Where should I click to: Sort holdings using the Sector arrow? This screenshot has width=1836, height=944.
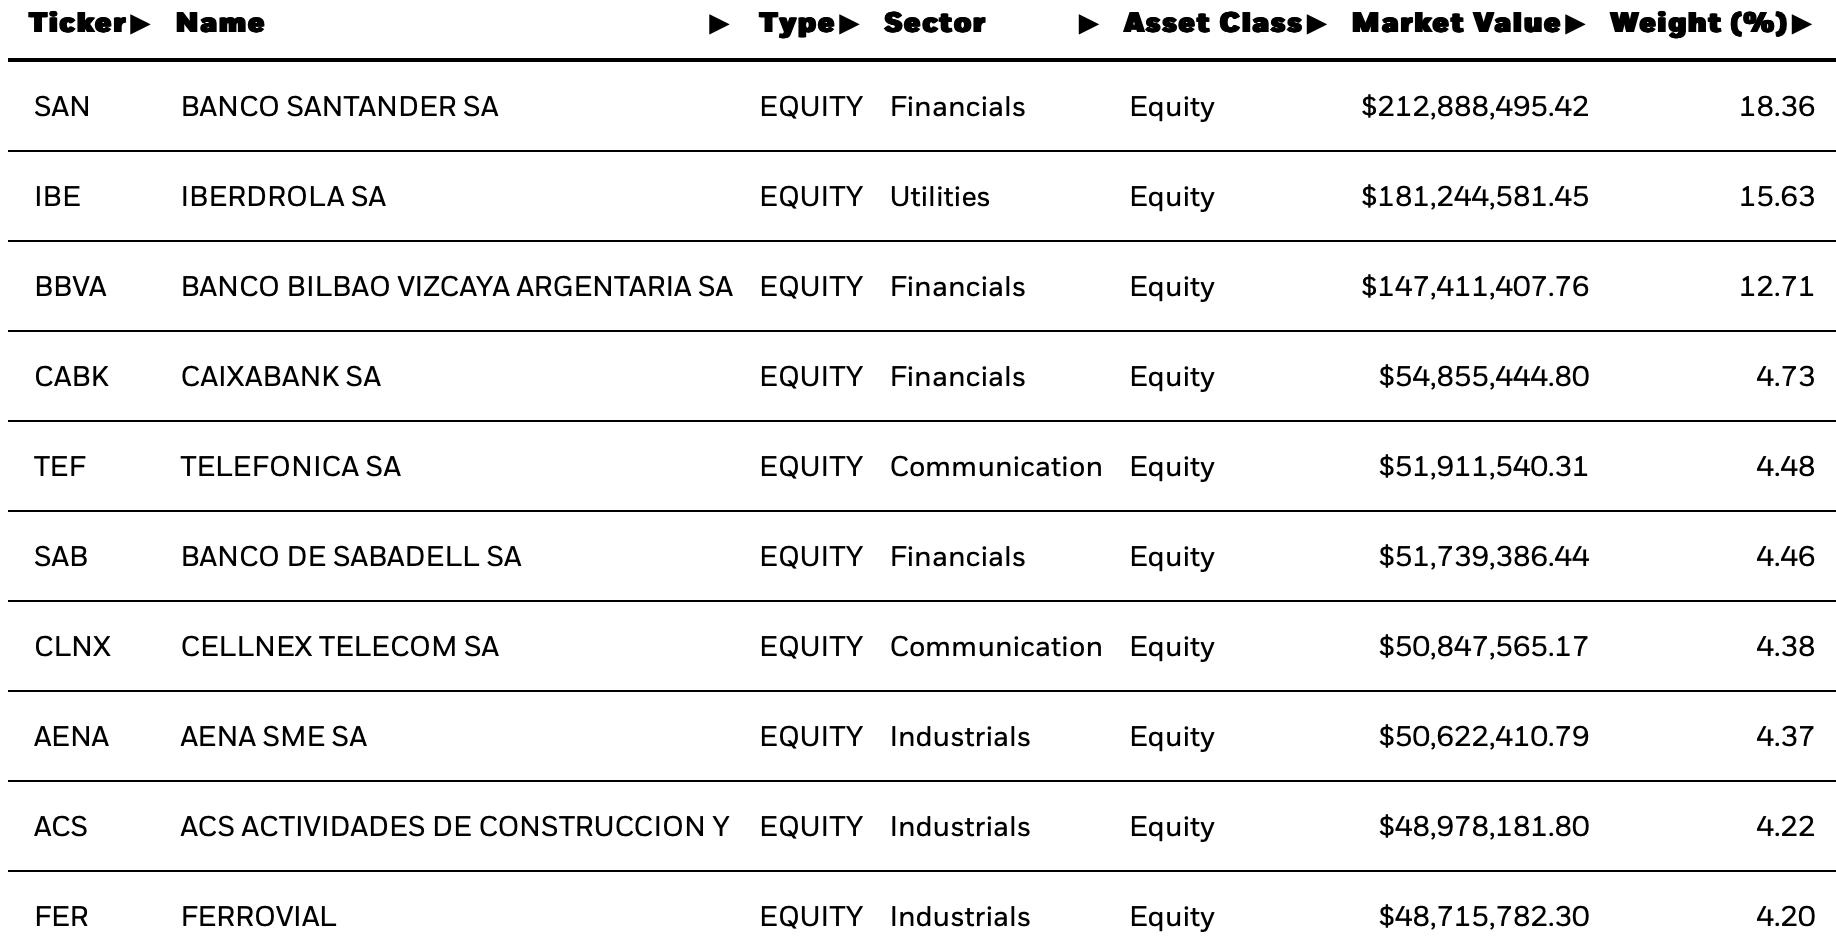click(x=1089, y=24)
